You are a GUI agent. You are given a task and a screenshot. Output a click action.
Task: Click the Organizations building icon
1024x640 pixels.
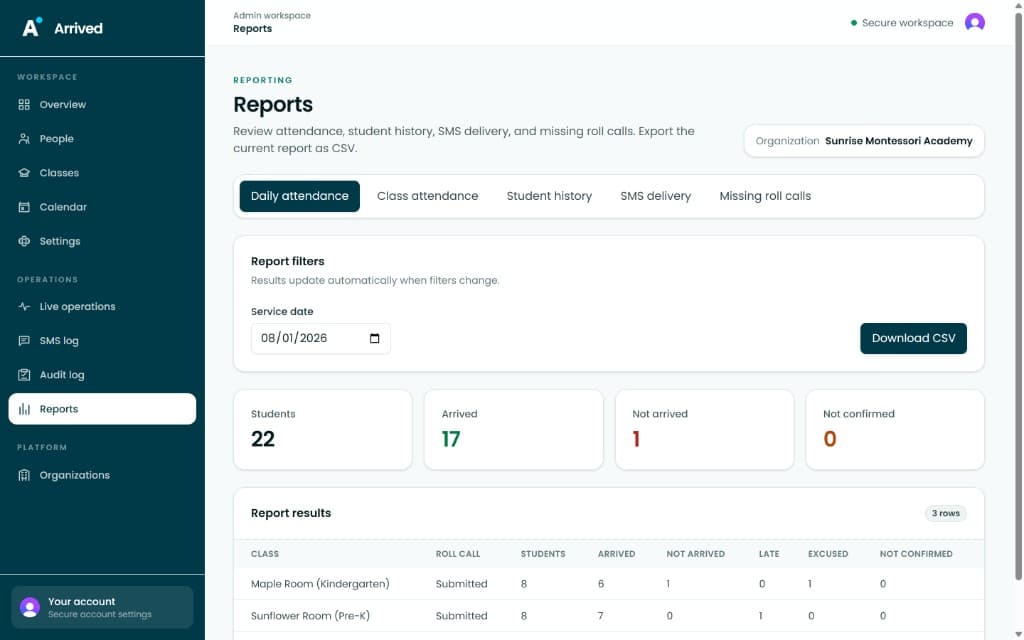[24, 475]
